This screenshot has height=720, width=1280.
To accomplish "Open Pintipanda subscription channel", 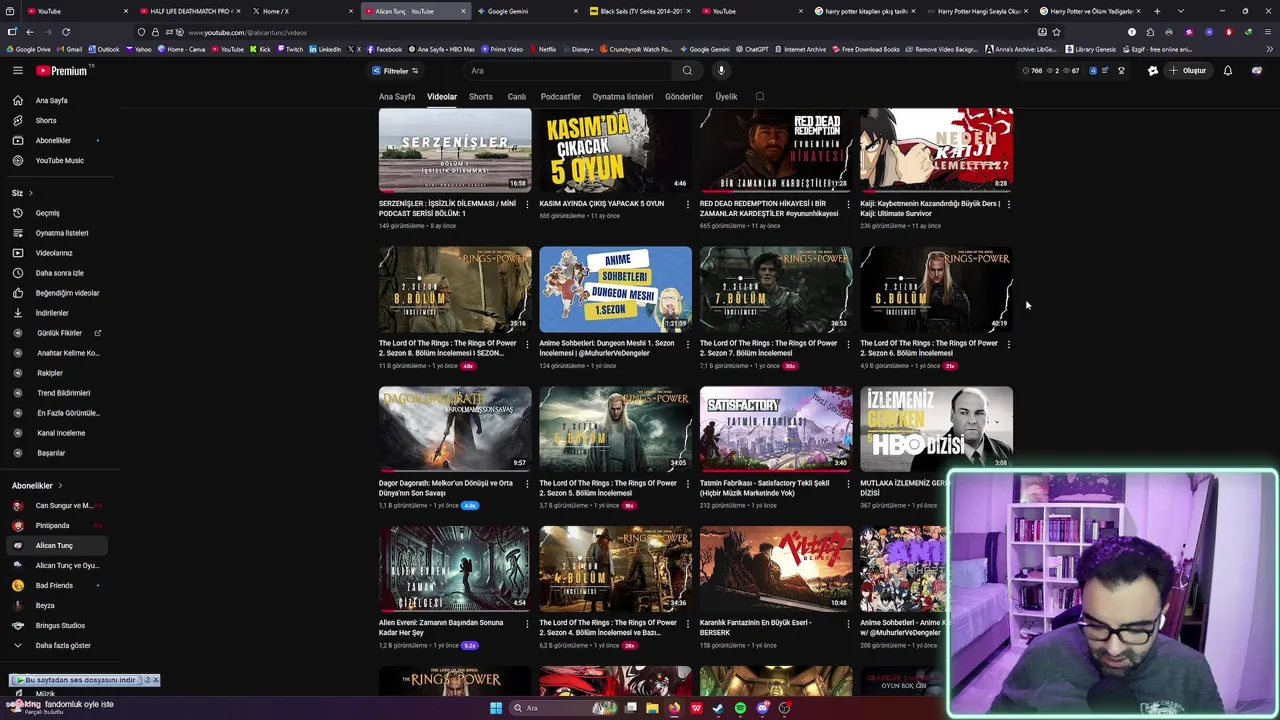I will (55, 525).
